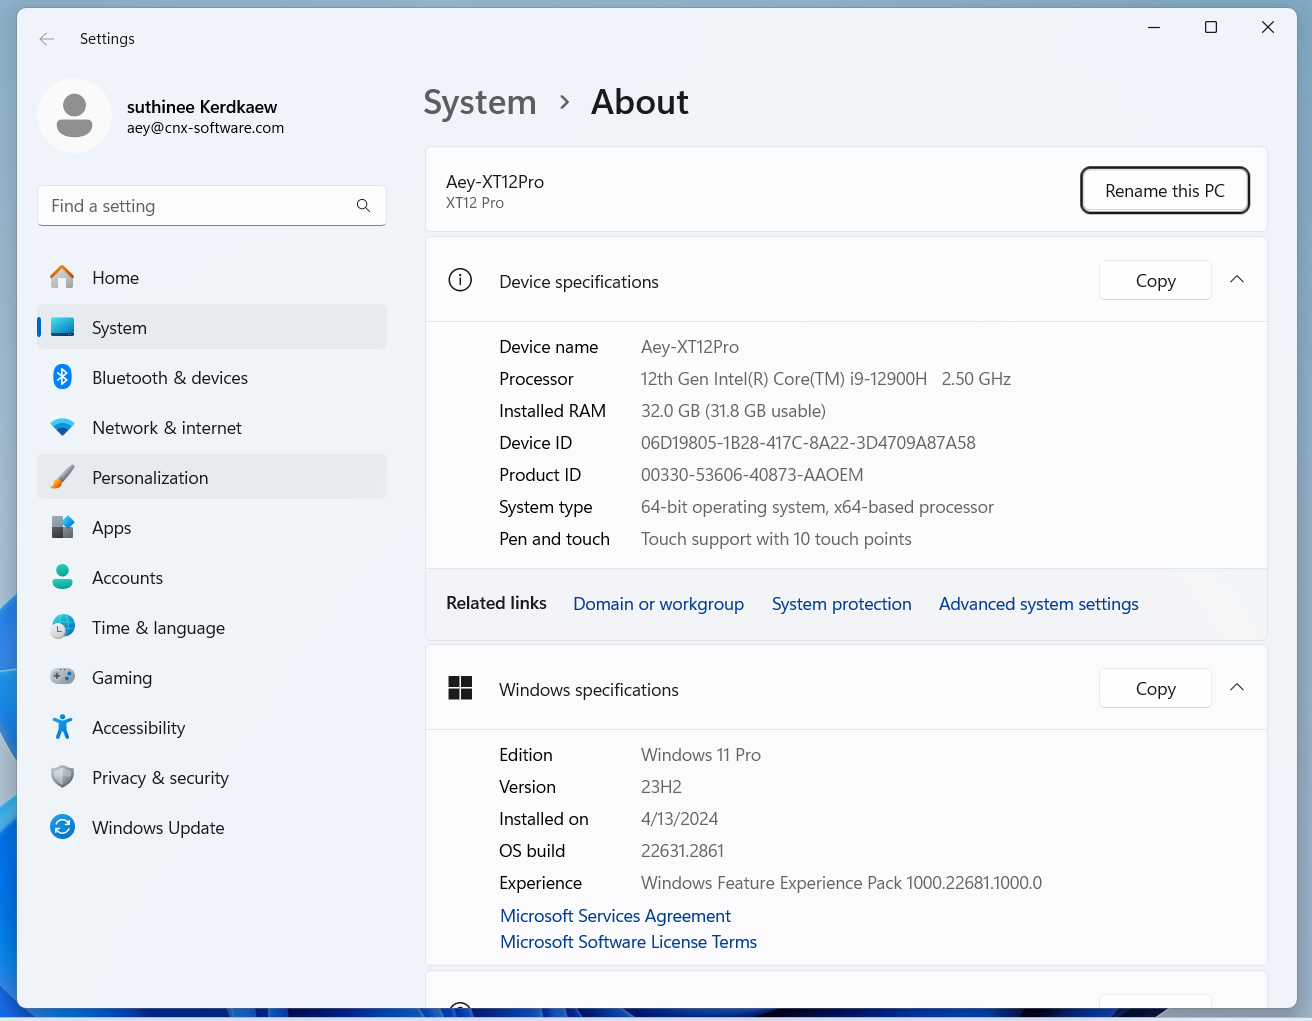The image size is (1312, 1021).
Task: Click the System type 64-bit value
Action: pyautogui.click(x=817, y=507)
